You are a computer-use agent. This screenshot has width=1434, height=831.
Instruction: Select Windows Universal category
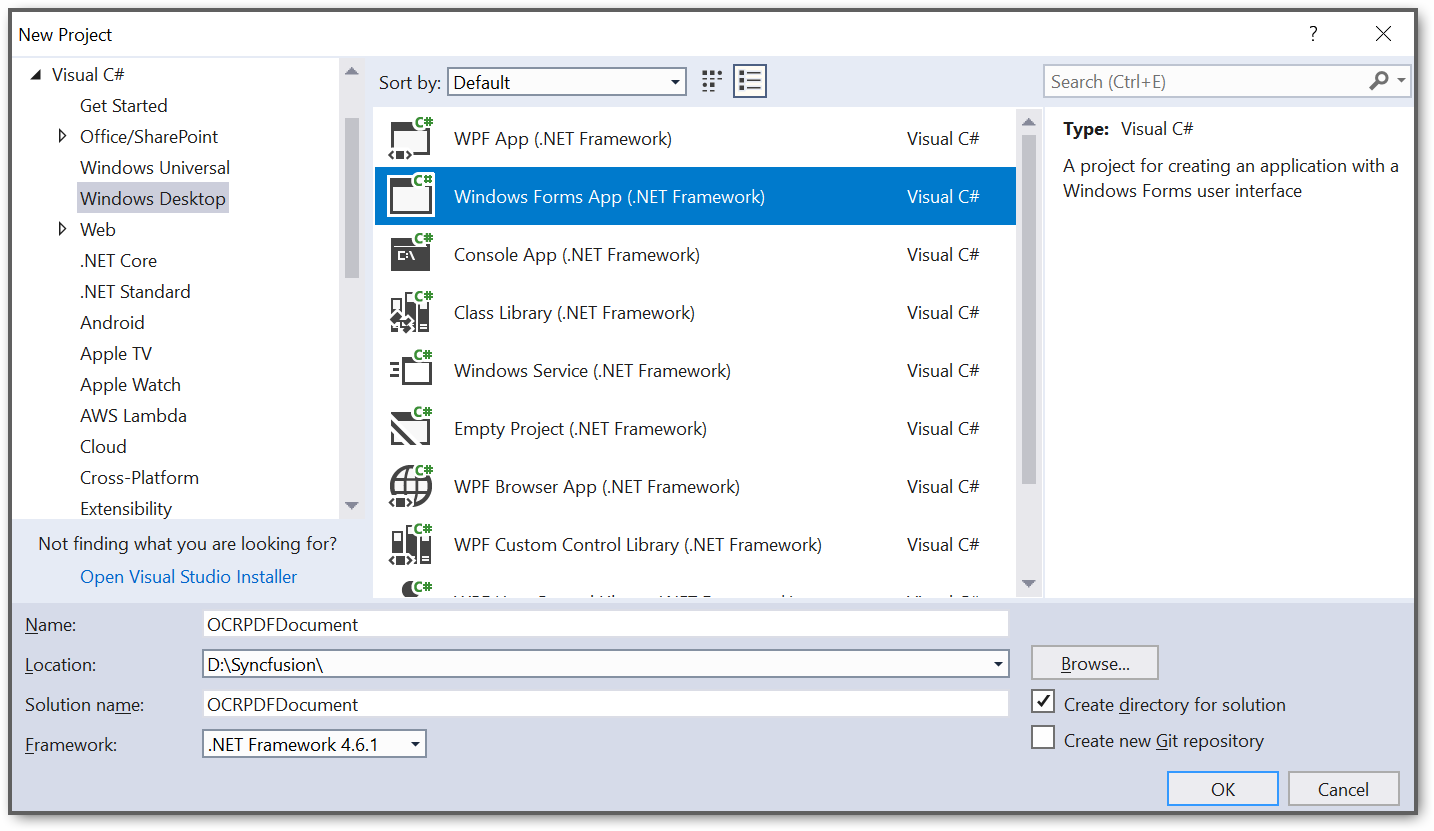(x=155, y=167)
